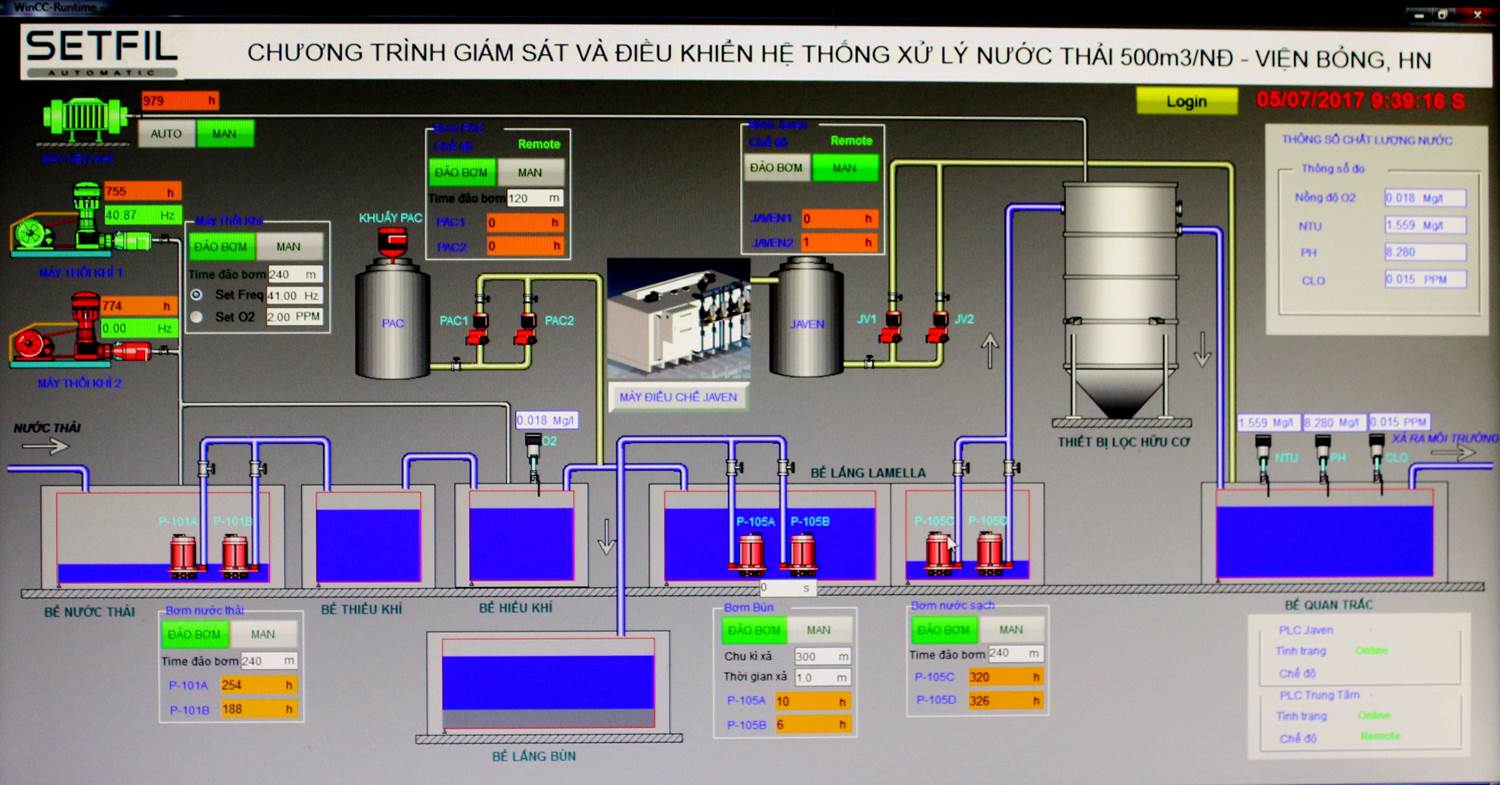Click the JV2 javen dosing pump icon

click(938, 324)
